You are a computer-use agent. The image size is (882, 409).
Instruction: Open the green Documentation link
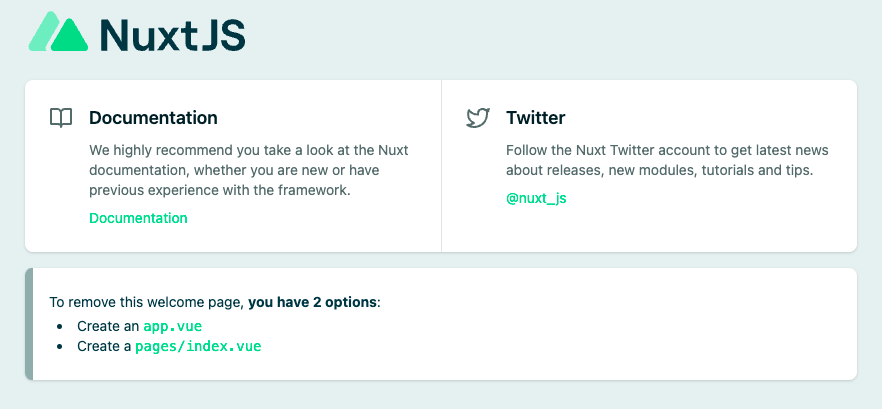(x=138, y=218)
